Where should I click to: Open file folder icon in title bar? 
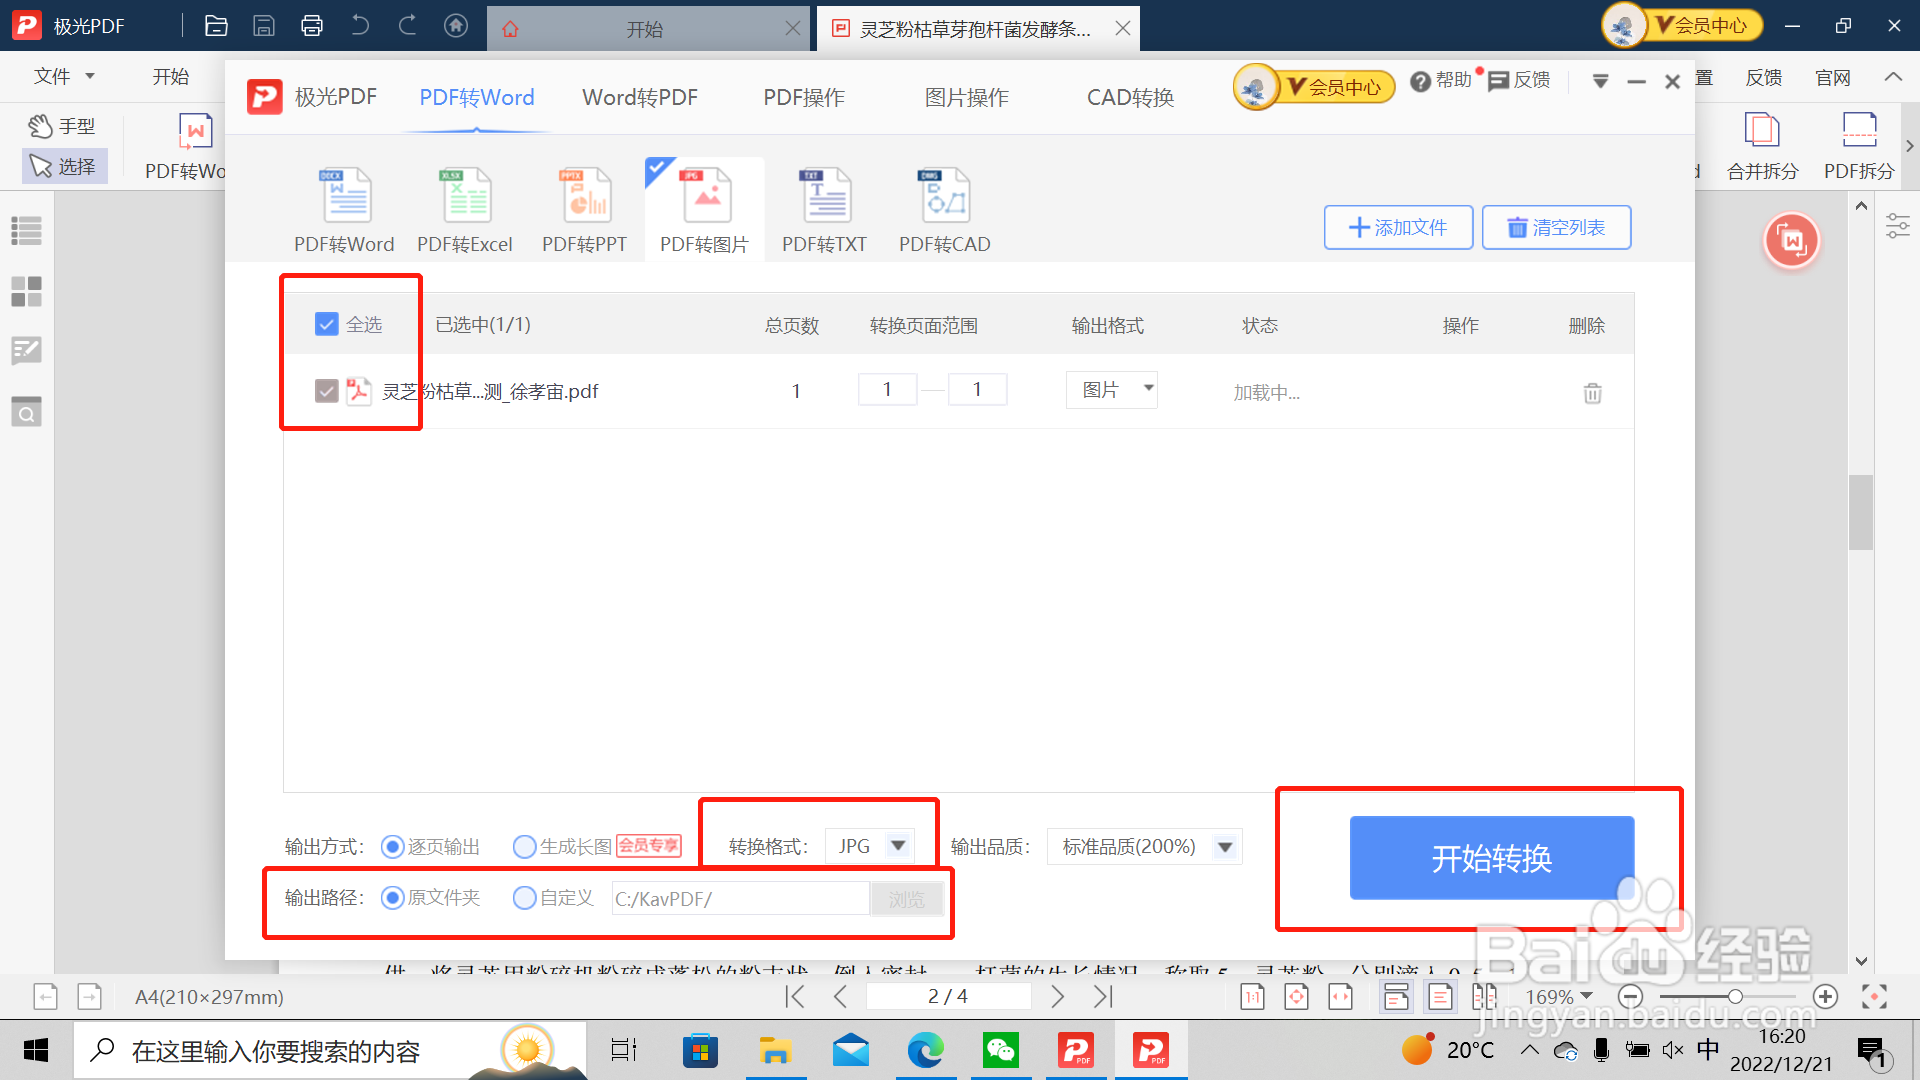[216, 26]
